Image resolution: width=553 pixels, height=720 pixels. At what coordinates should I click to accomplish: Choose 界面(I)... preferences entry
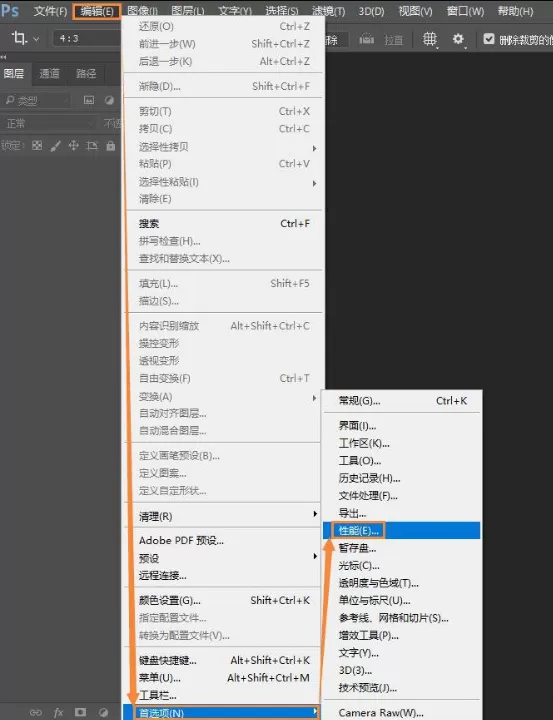point(401,426)
